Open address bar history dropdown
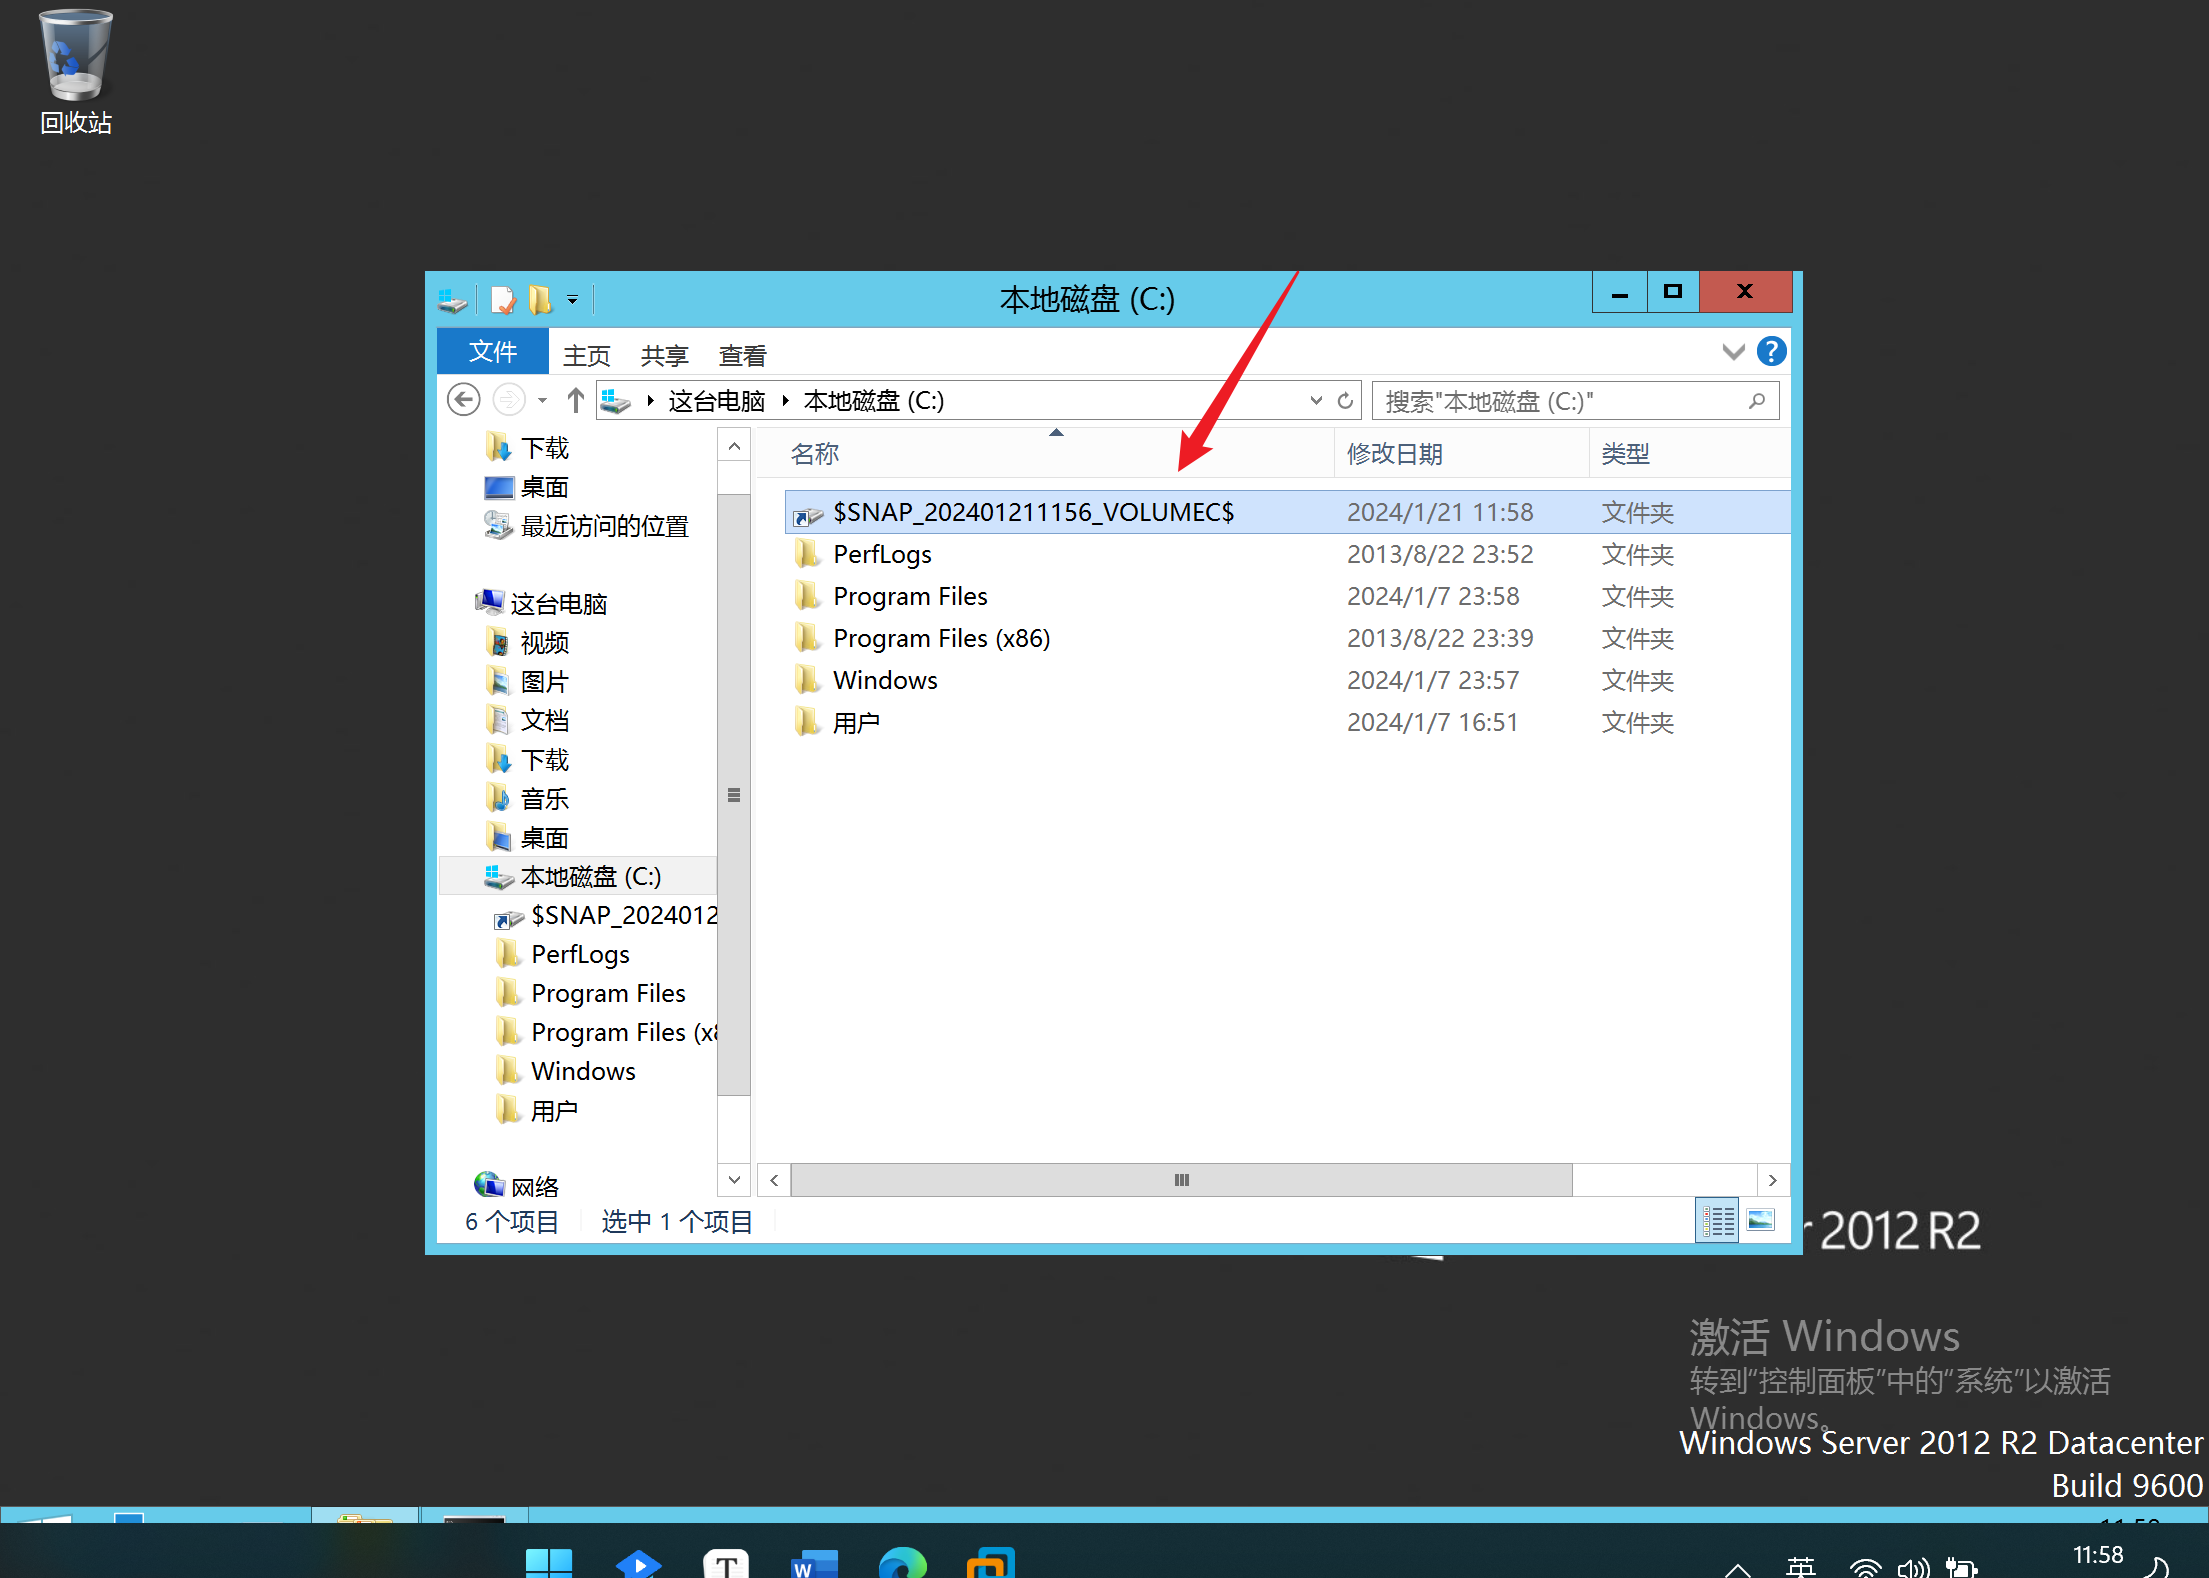 (1316, 401)
